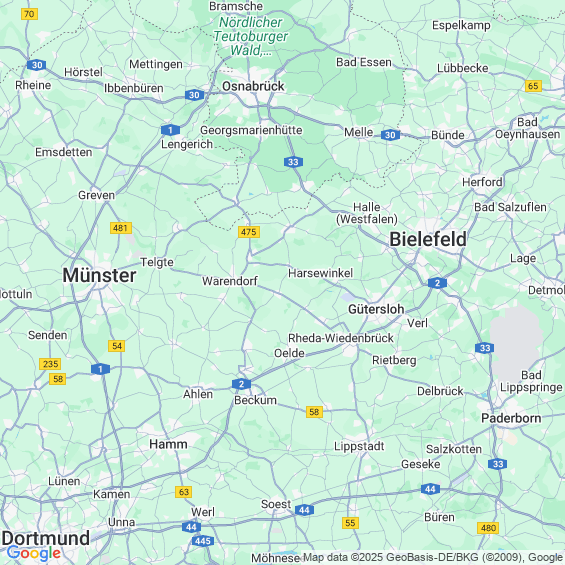565x565 pixels.
Task: Click the Gütersloh town label
Action: 376,309
